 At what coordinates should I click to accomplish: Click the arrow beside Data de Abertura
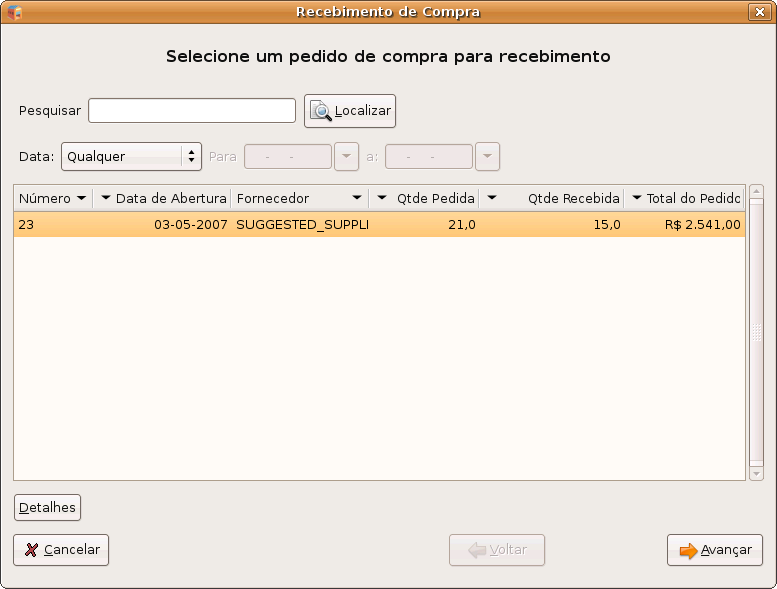[x=106, y=198]
